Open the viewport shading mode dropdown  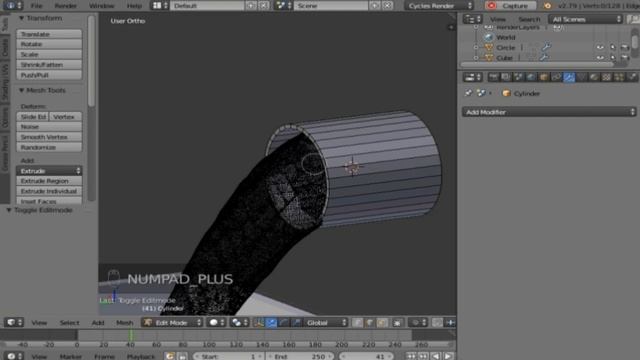click(217, 322)
